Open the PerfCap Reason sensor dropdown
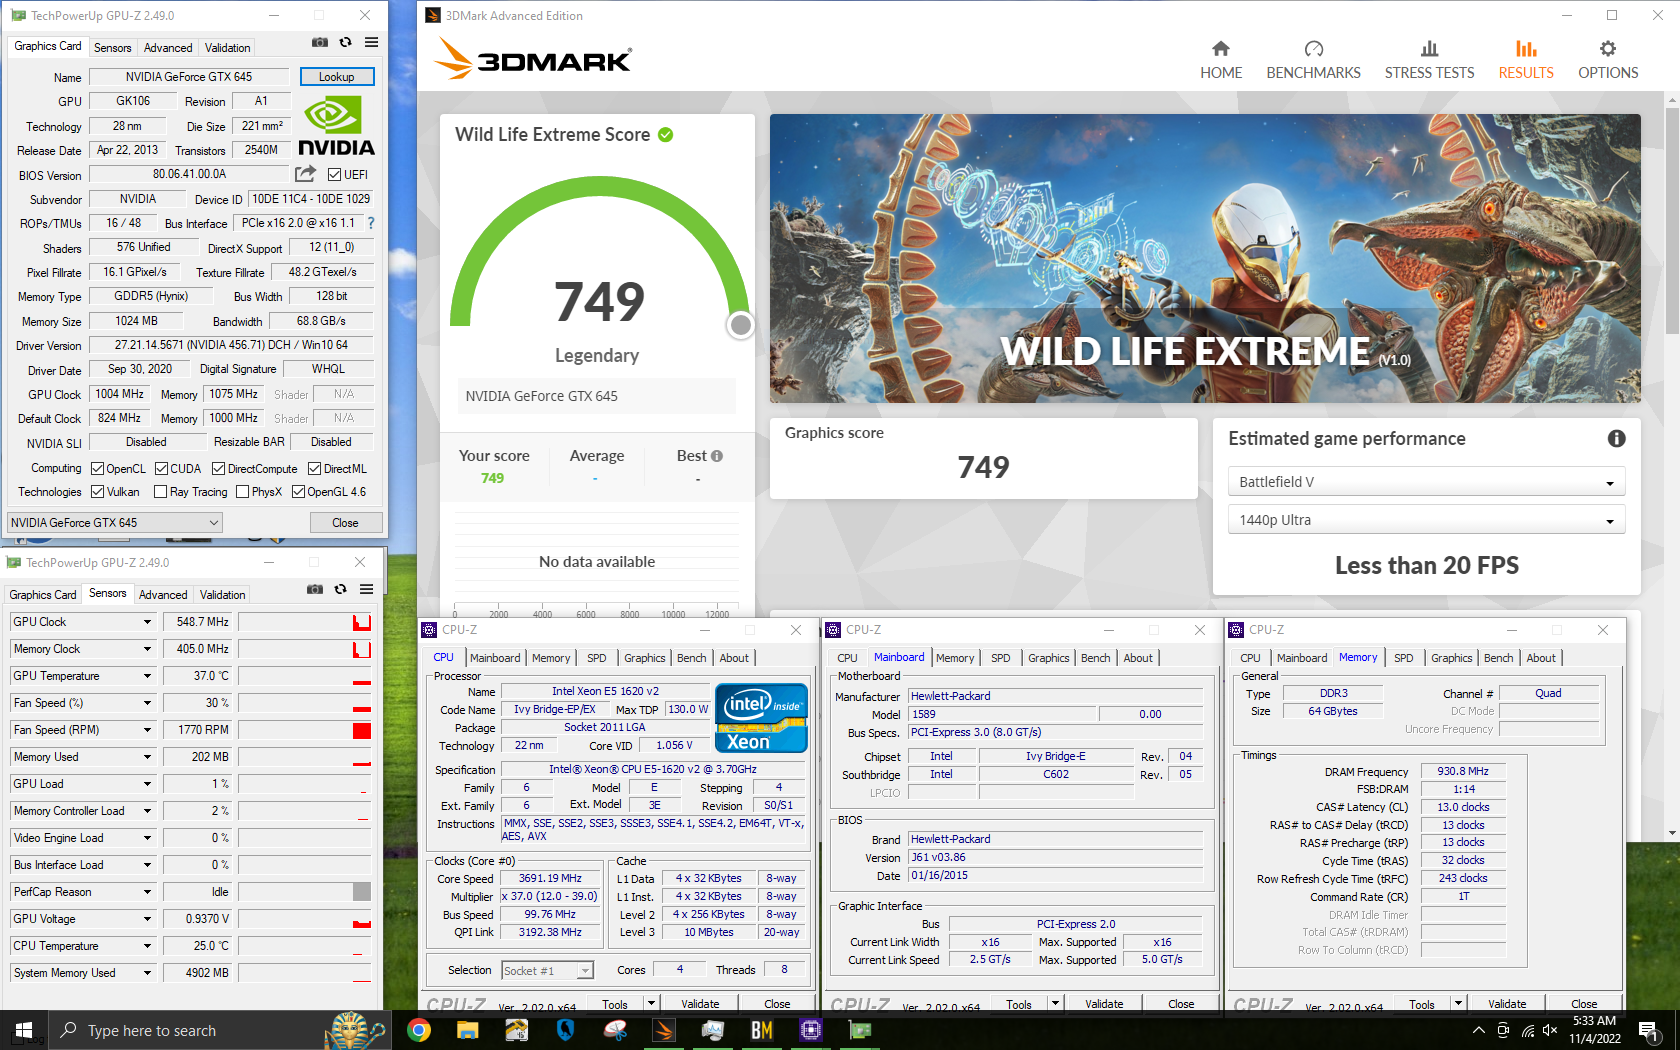This screenshot has height=1050, width=1680. [147, 892]
